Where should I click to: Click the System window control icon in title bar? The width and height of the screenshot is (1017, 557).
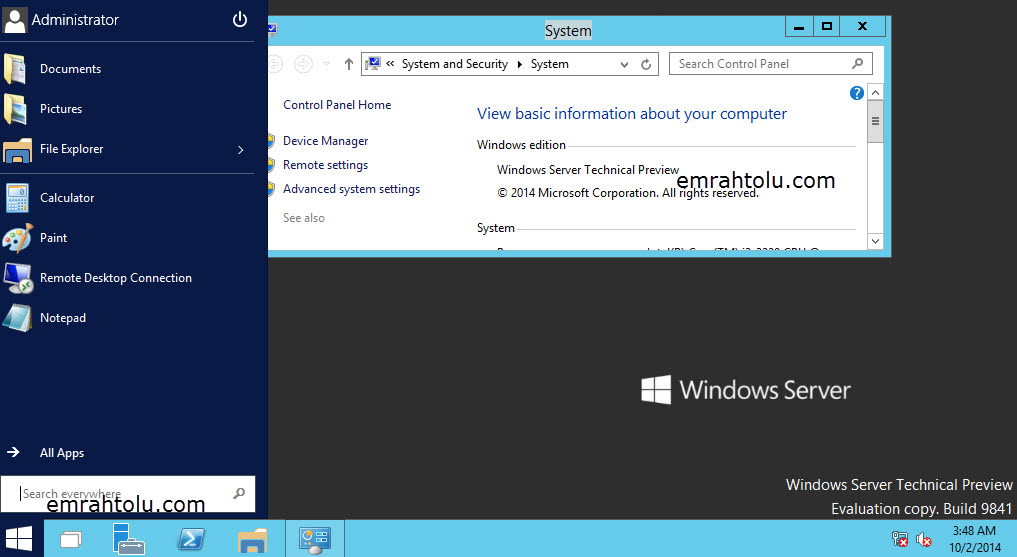273,29
